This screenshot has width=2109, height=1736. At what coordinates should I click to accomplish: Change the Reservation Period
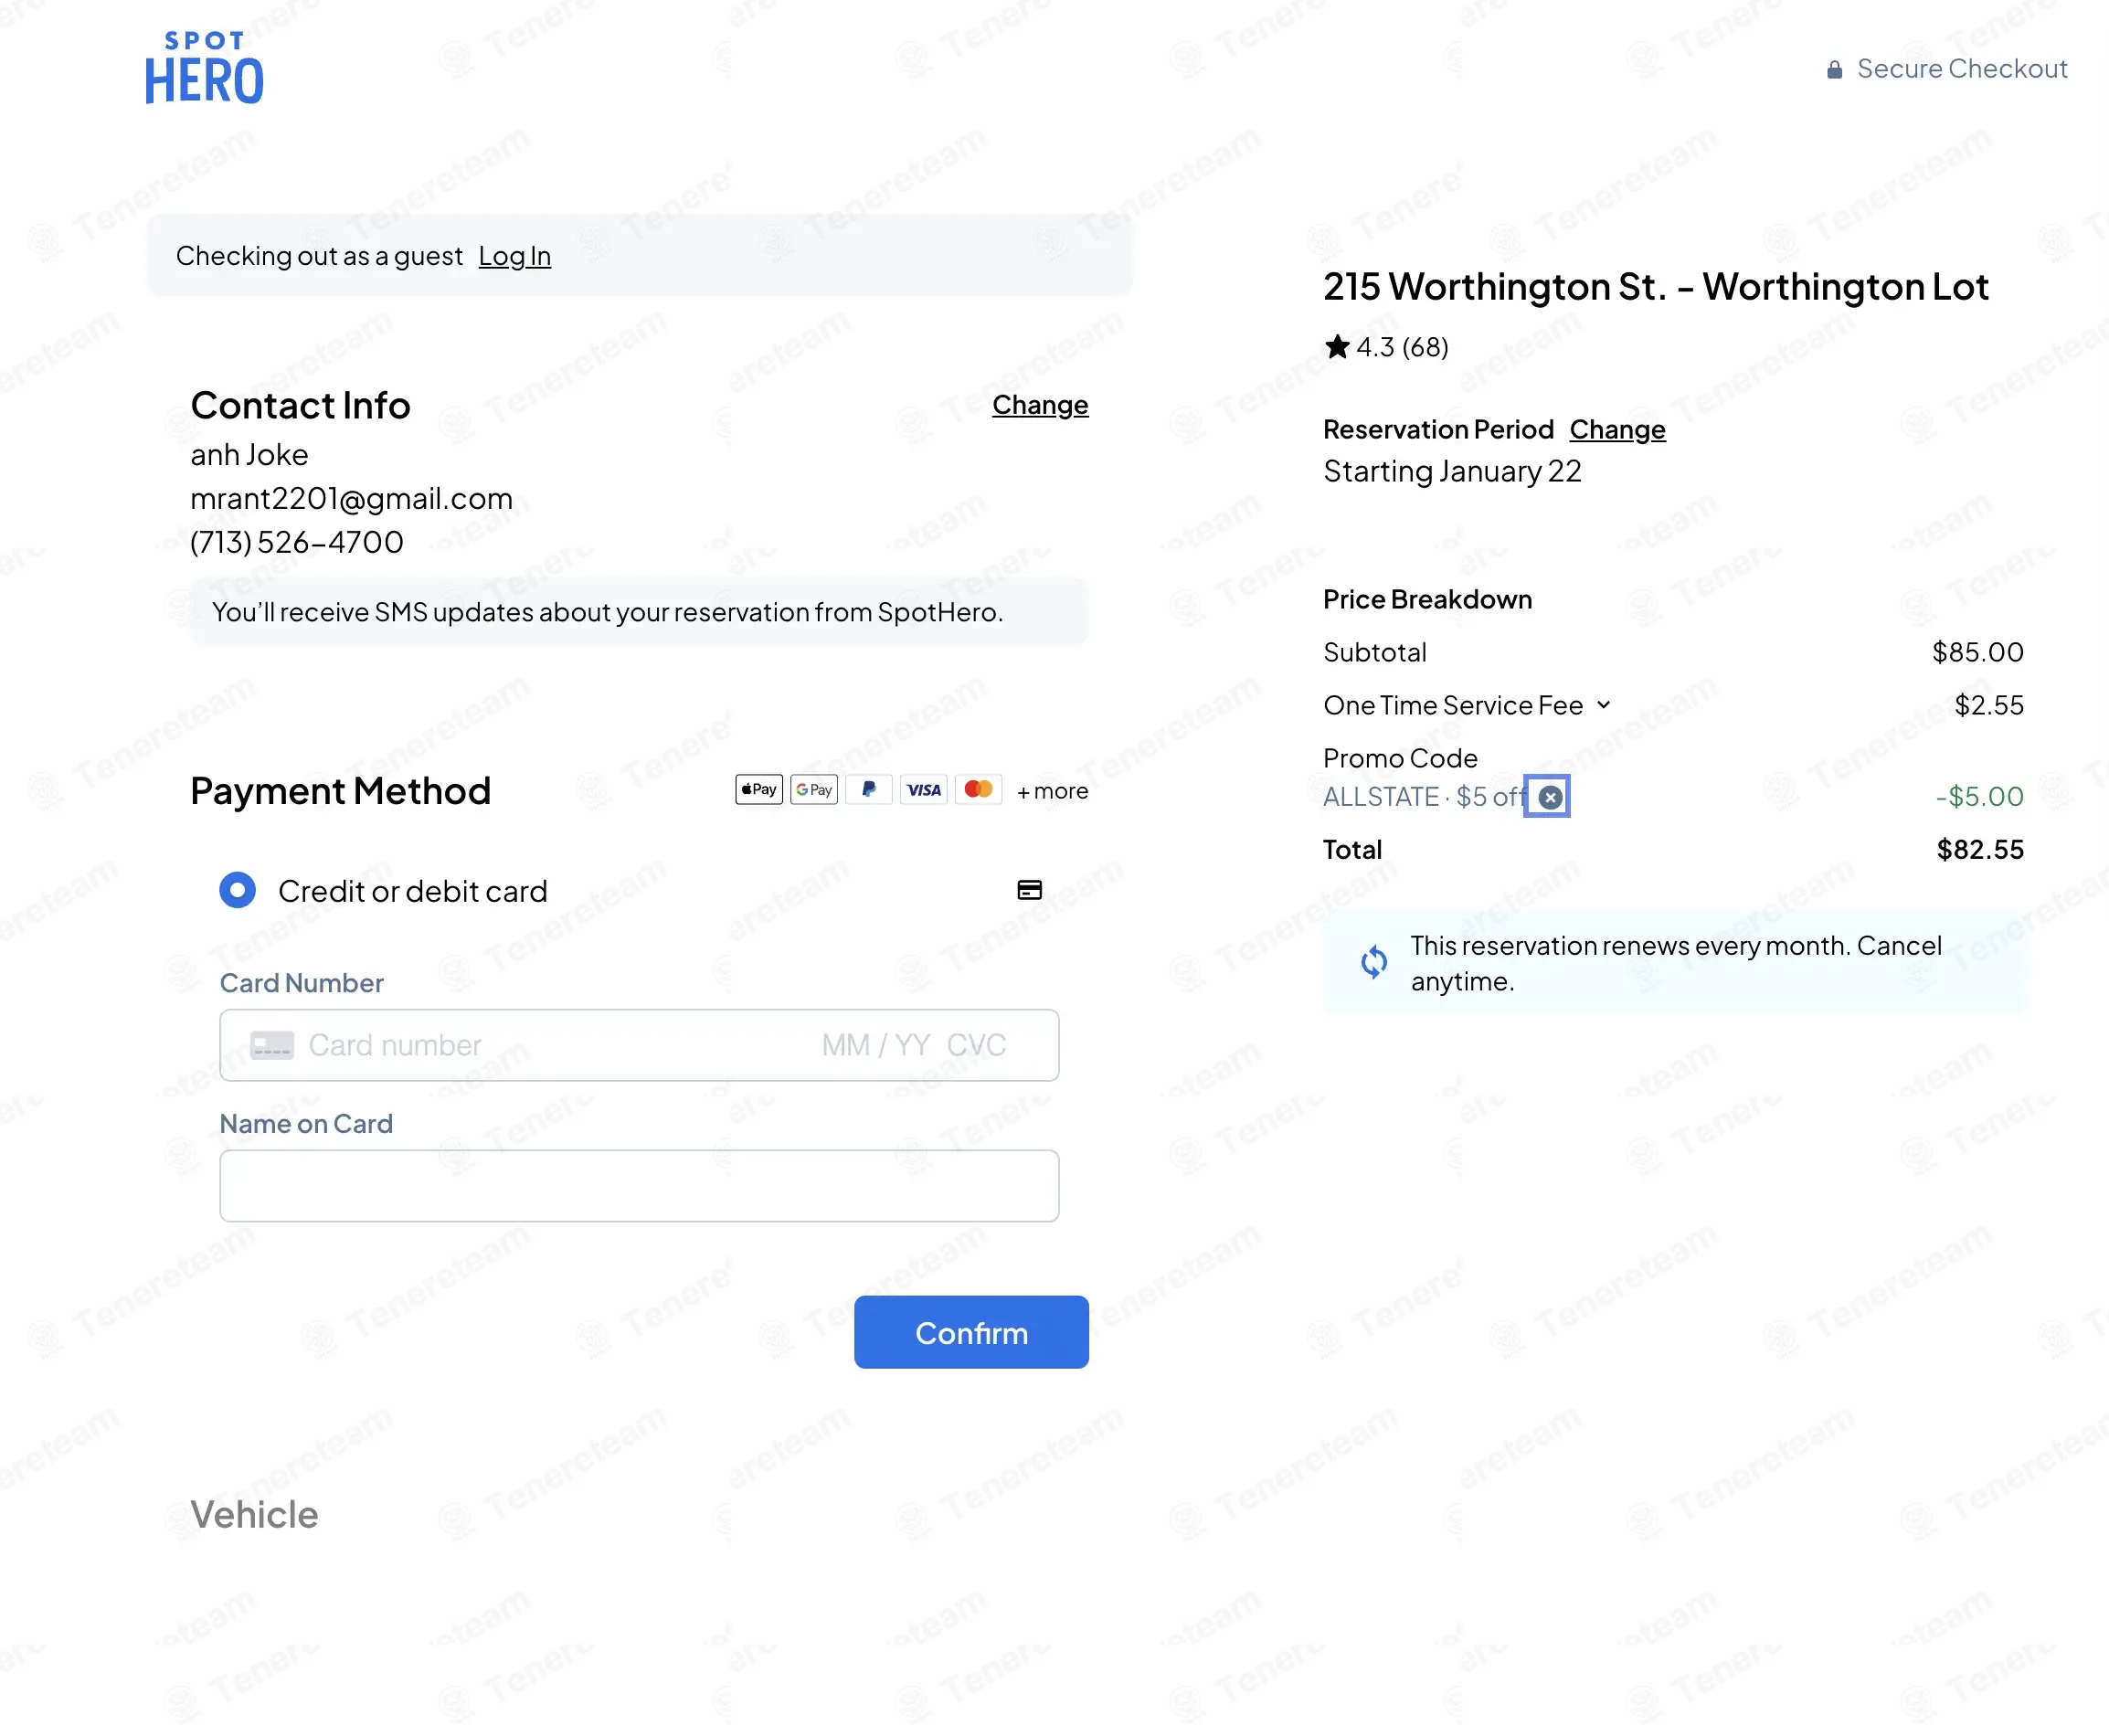[x=1616, y=429]
